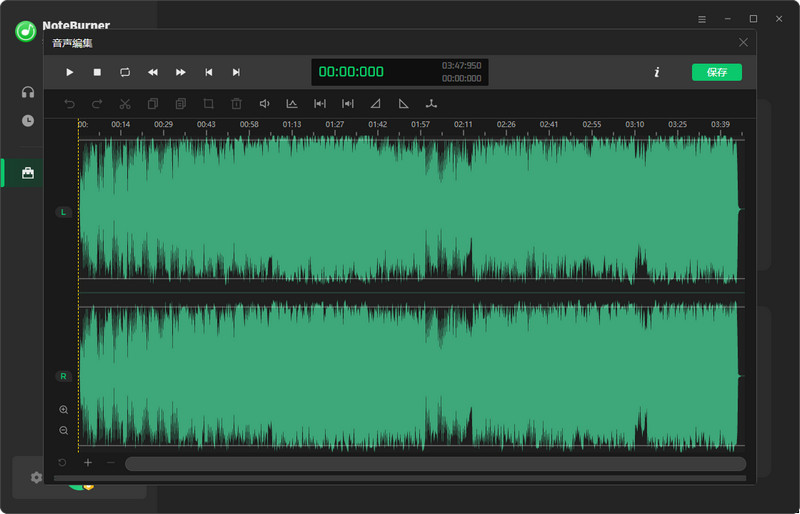Viewport: 800px width, 514px height.
Task: Toggle loop playback
Action: click(125, 72)
